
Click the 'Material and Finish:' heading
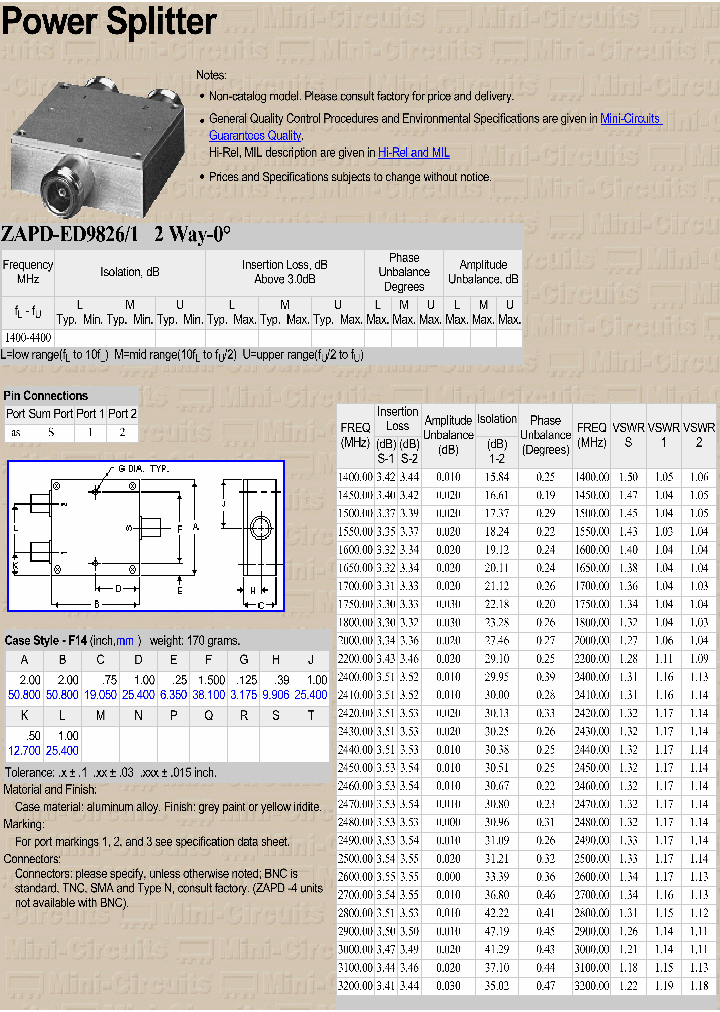50,789
